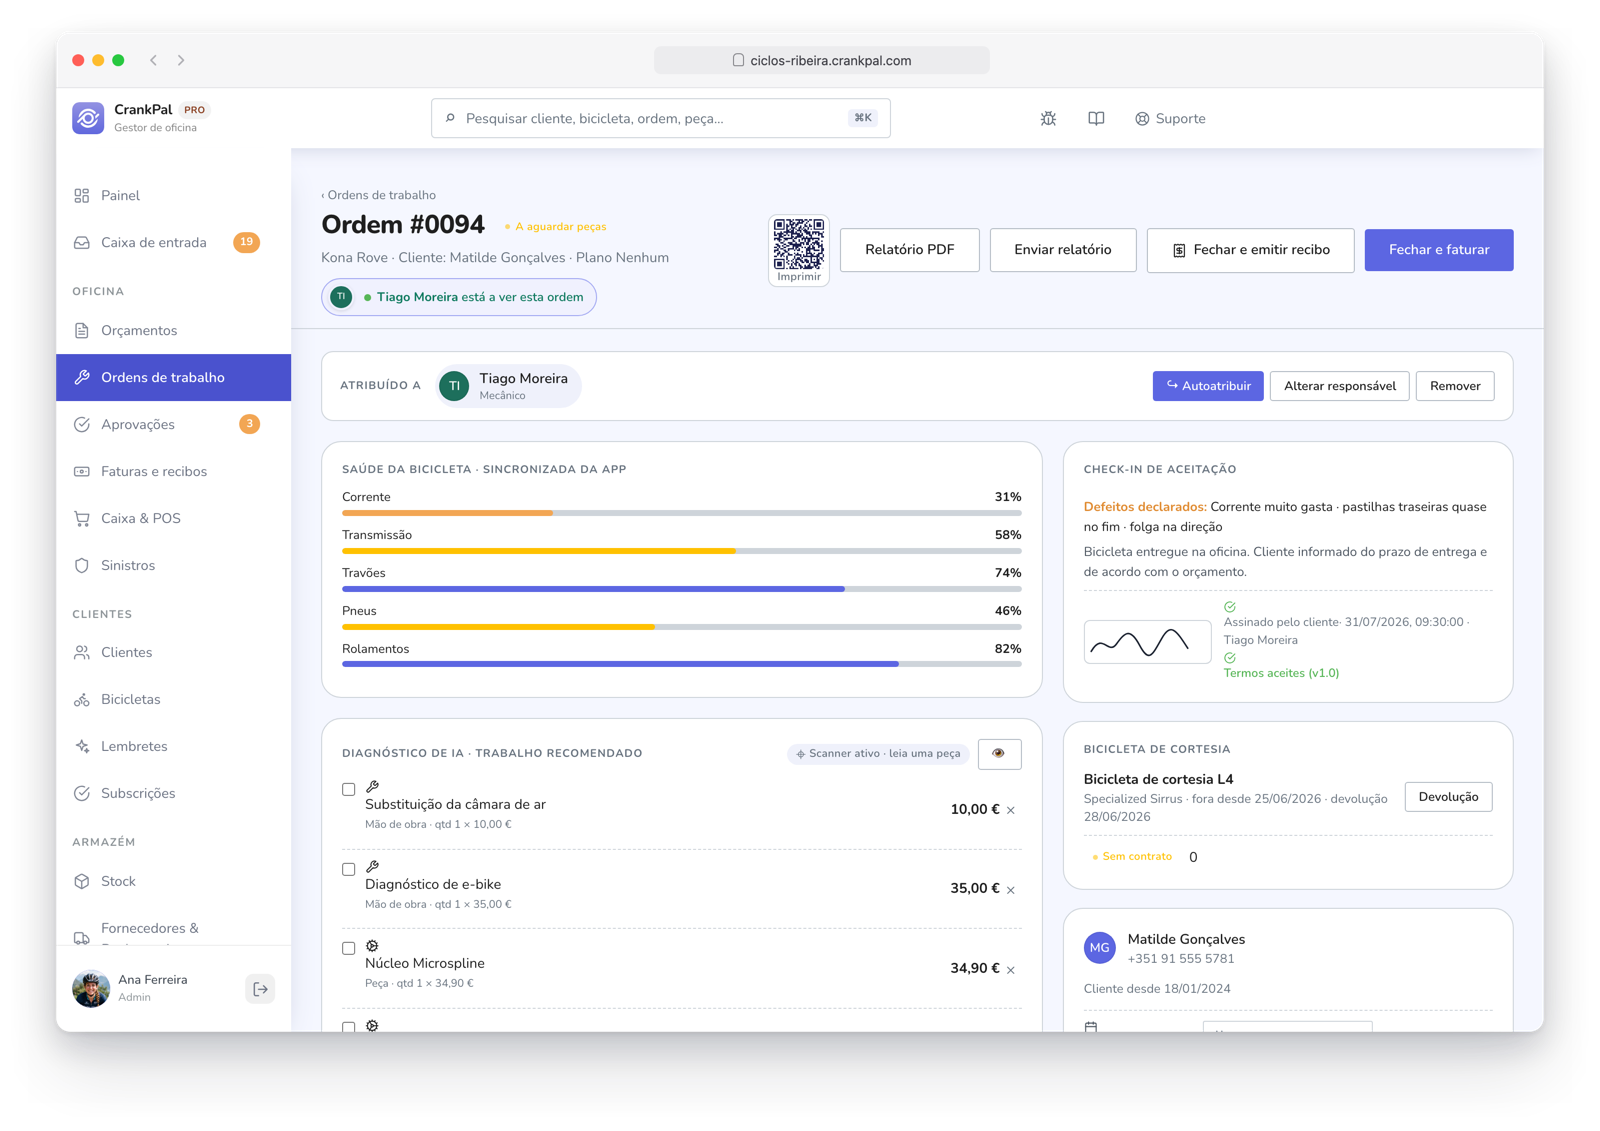
Task: Open Orçamentos in sidebar
Action: point(173,330)
